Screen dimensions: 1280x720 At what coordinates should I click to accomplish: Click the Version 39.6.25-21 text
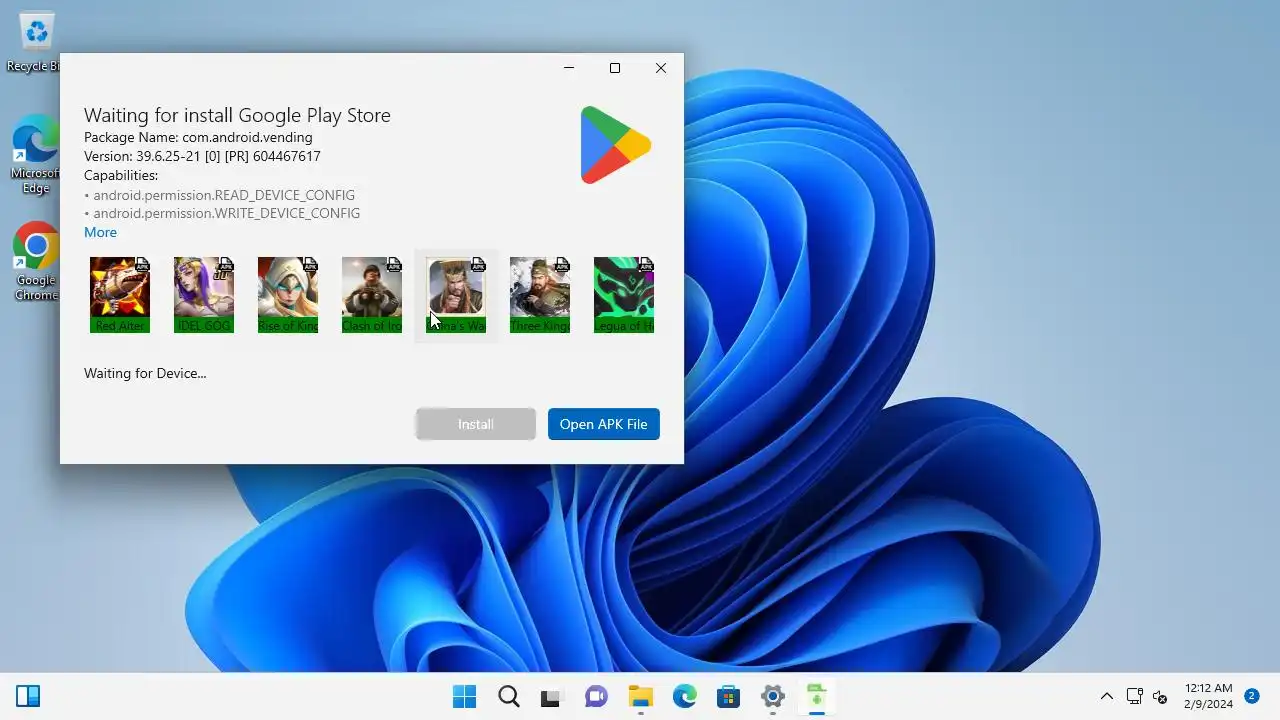(202, 156)
